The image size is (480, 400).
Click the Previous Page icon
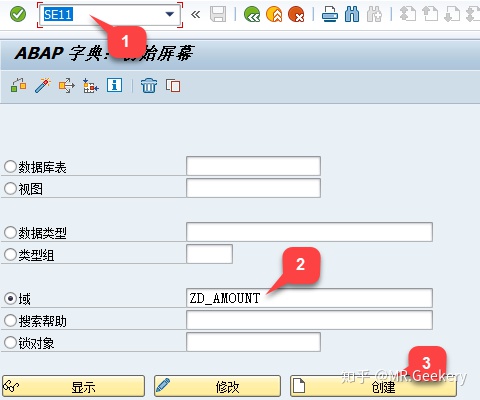point(430,15)
